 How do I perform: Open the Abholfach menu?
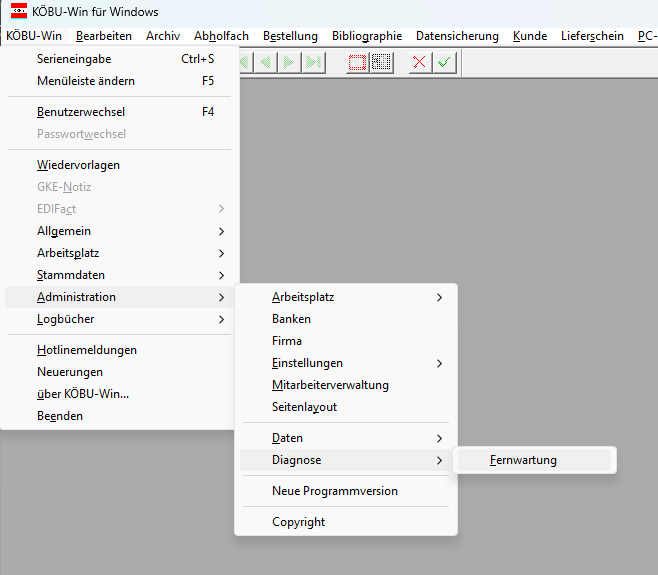[221, 36]
